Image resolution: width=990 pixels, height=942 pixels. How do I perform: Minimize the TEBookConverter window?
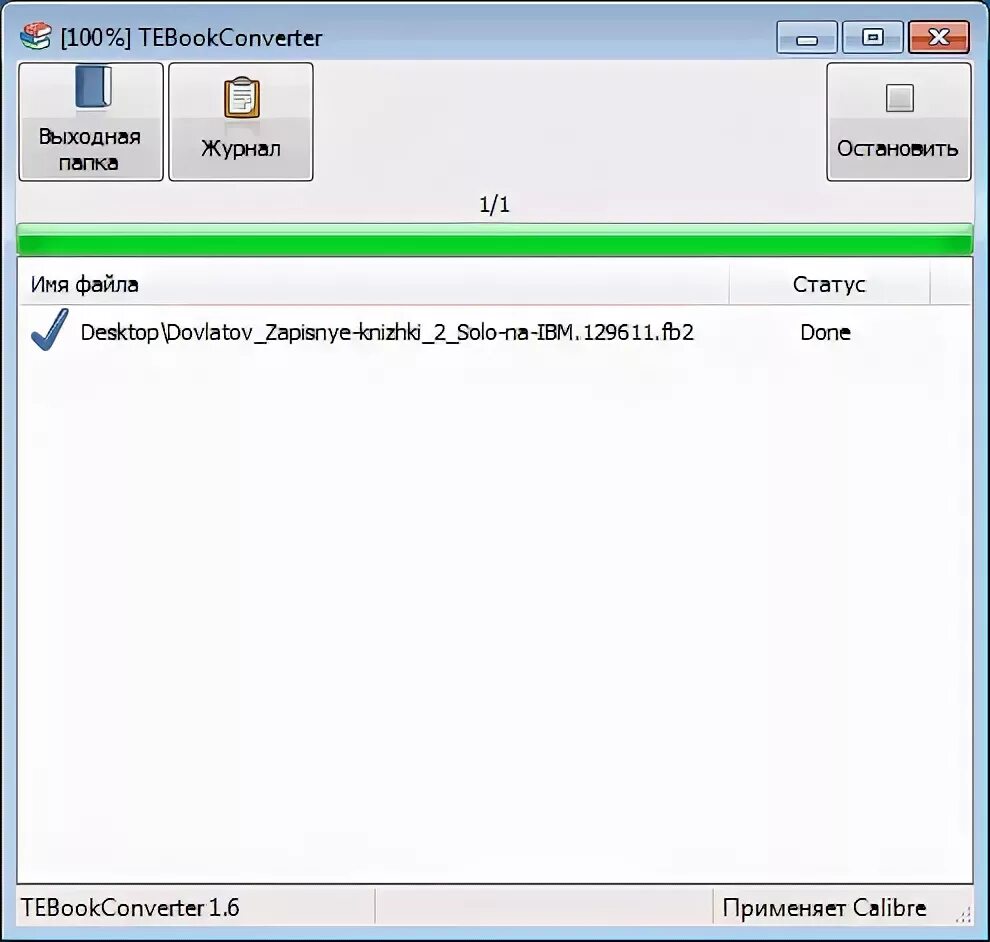[x=807, y=37]
